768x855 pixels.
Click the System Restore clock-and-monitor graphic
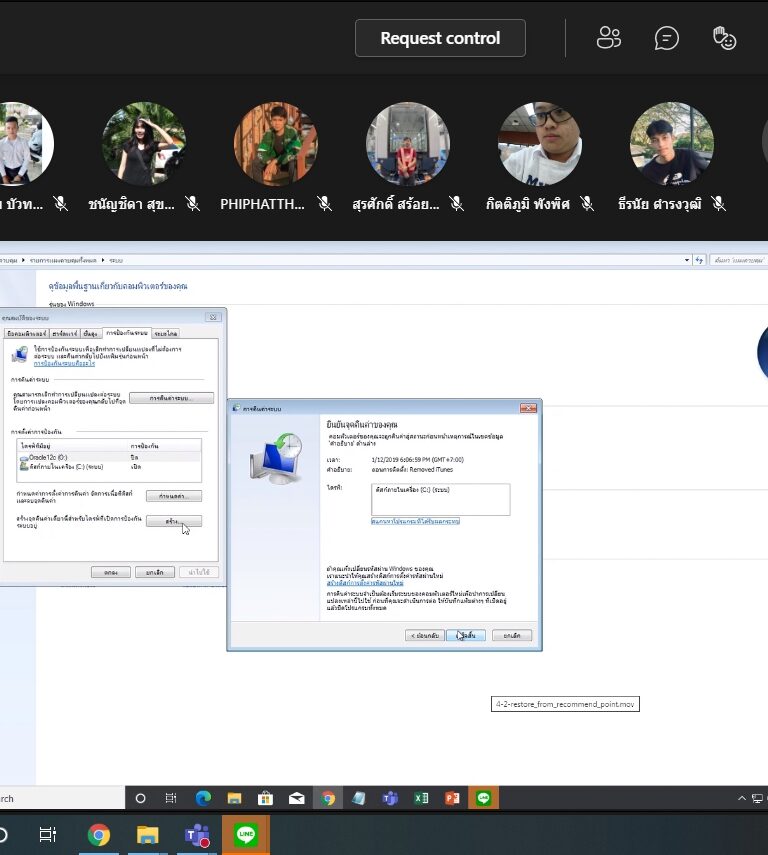(x=277, y=459)
